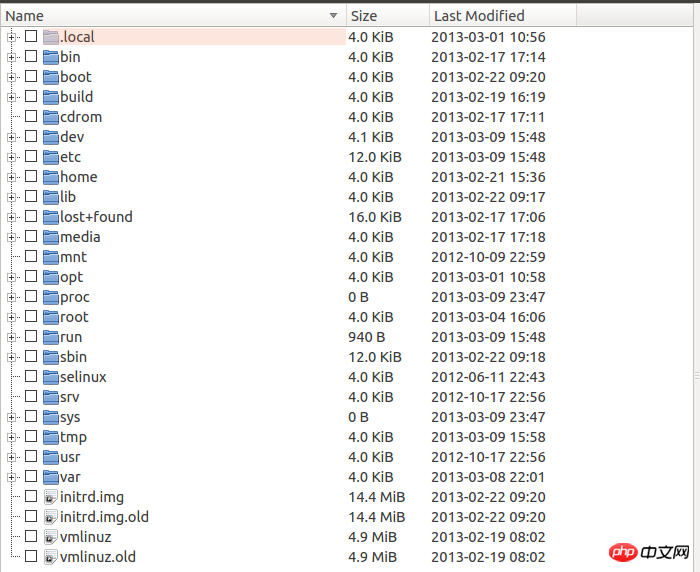Click the Name column sort arrow
The height and width of the screenshot is (572, 700).
click(333, 16)
